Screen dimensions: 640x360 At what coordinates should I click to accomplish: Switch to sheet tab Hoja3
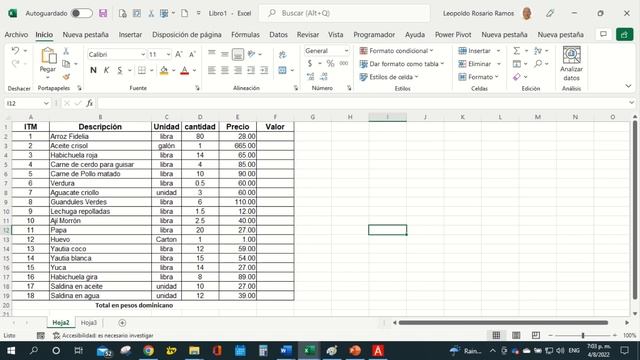coord(89,323)
